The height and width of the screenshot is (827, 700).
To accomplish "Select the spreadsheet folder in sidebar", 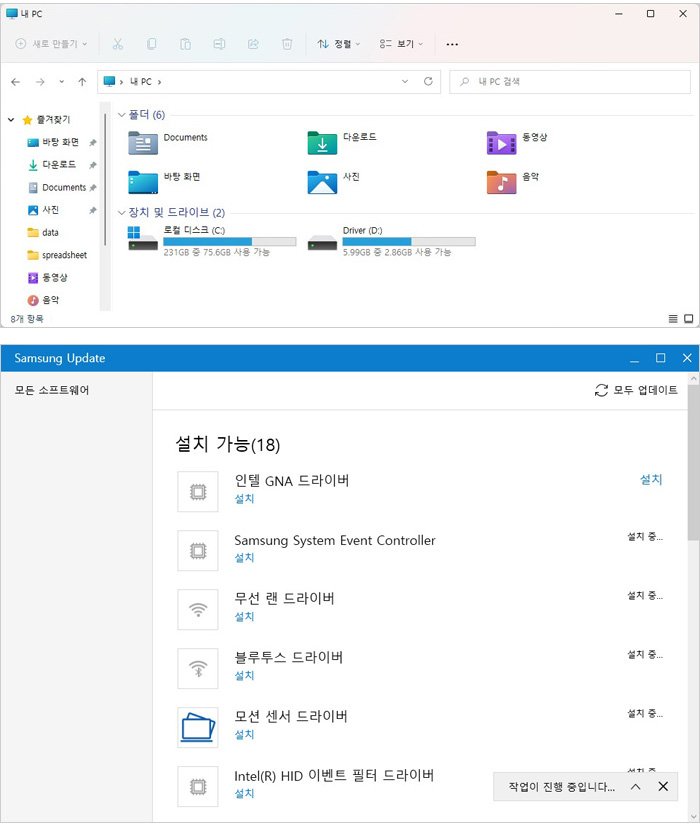I will coord(57,255).
